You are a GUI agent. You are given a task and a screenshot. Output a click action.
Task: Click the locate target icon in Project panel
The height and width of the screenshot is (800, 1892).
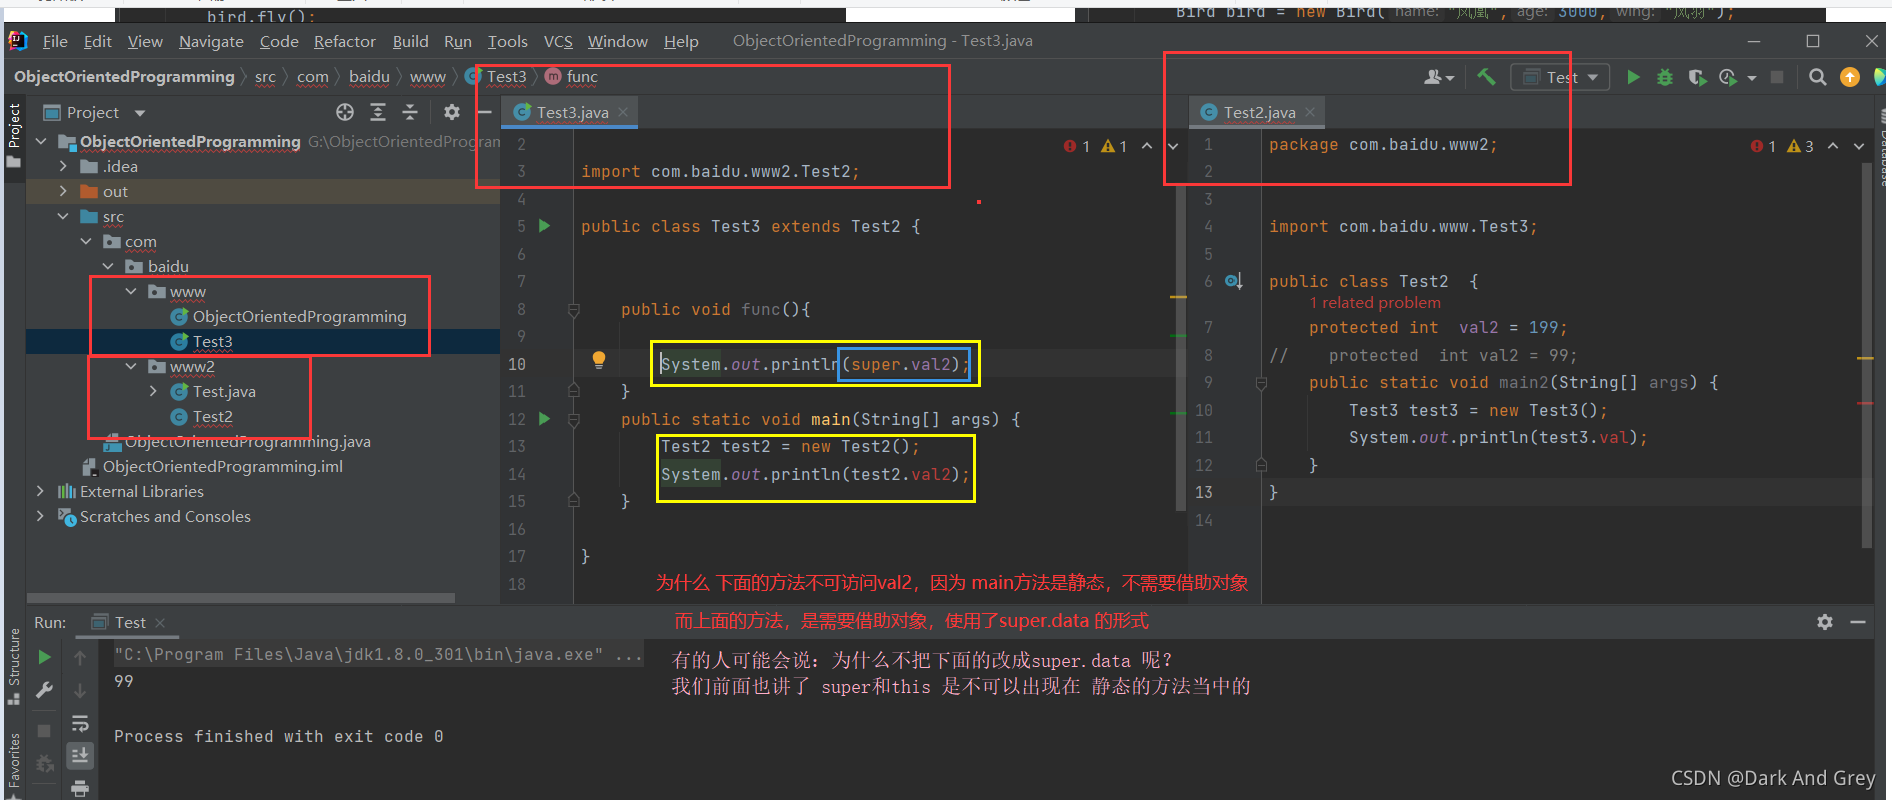pyautogui.click(x=345, y=112)
